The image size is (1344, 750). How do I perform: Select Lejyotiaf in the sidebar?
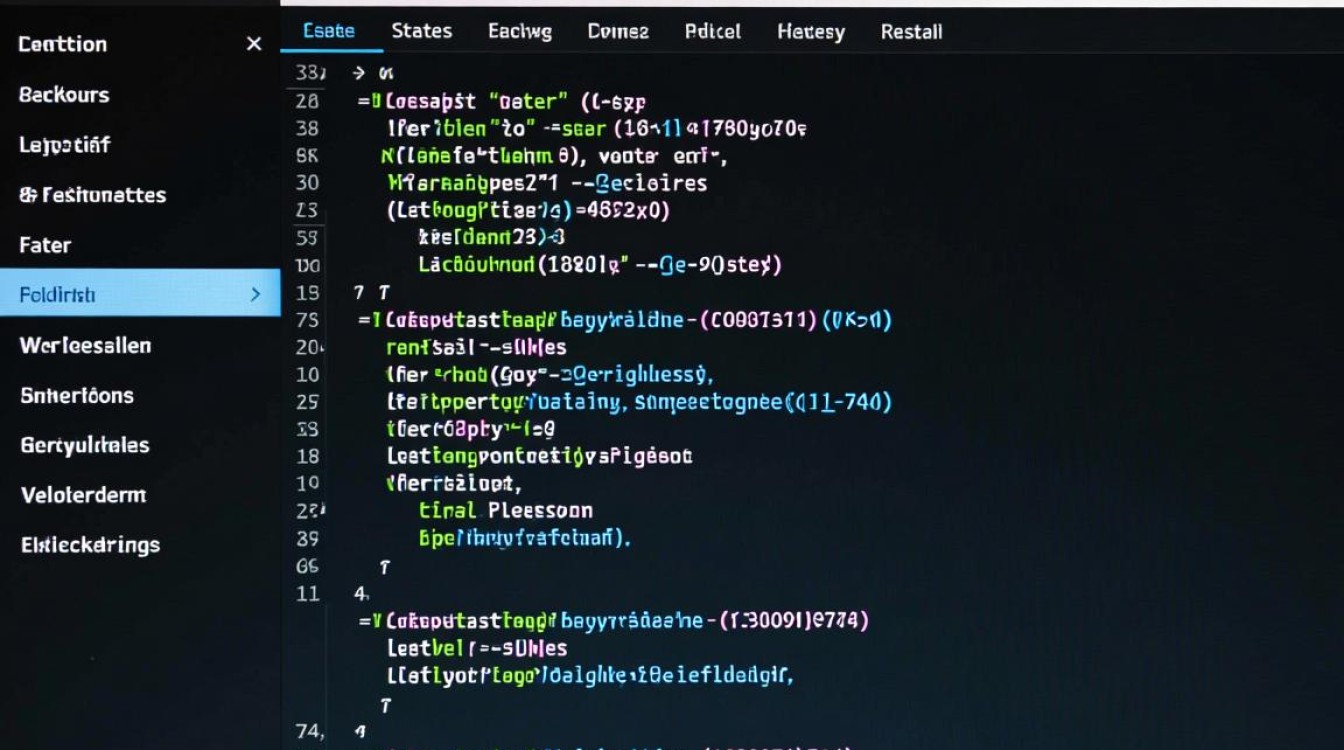pyautogui.click(x=64, y=145)
